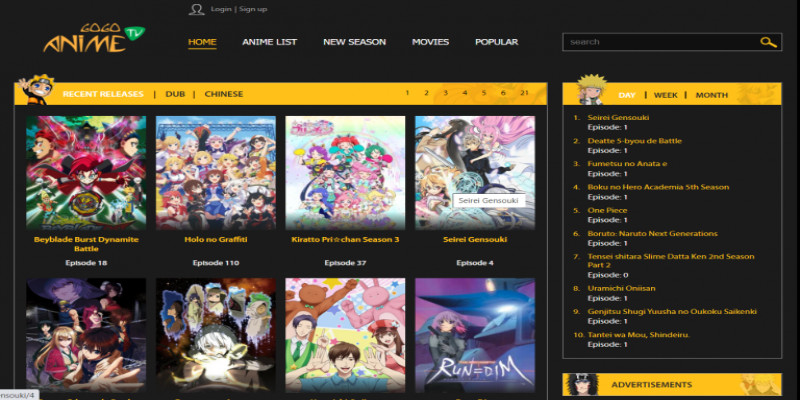This screenshot has width=800, height=400.
Task: Select the RECENT RELEASES tab
Action: (x=103, y=94)
